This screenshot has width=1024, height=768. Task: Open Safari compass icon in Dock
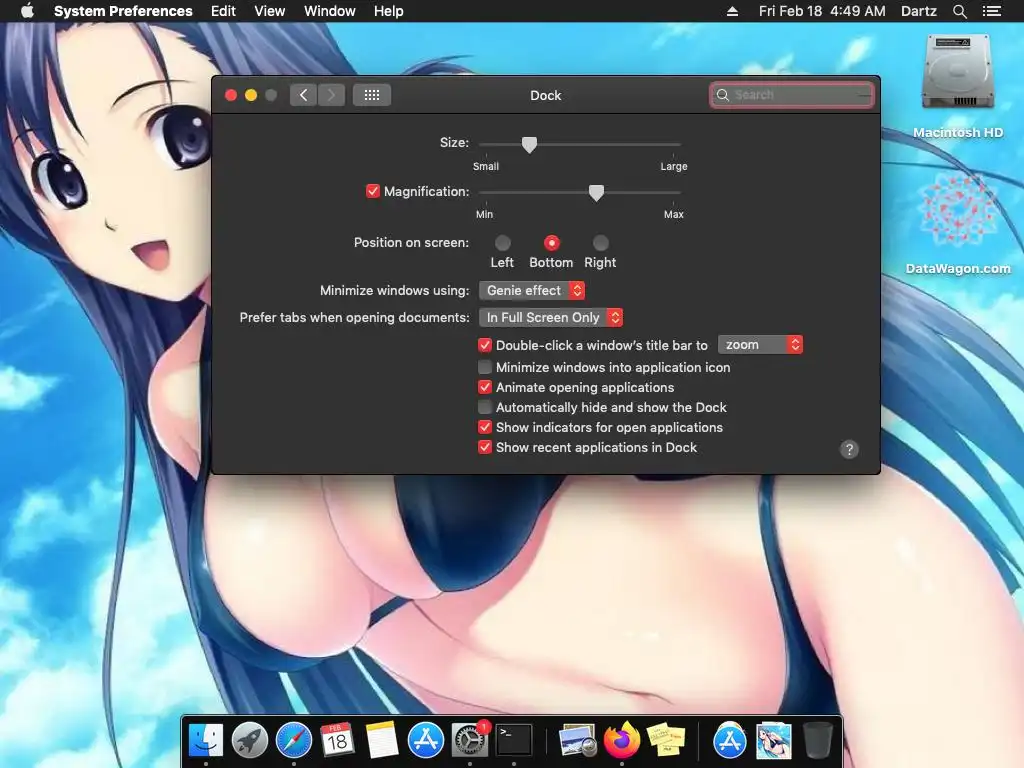coord(294,741)
